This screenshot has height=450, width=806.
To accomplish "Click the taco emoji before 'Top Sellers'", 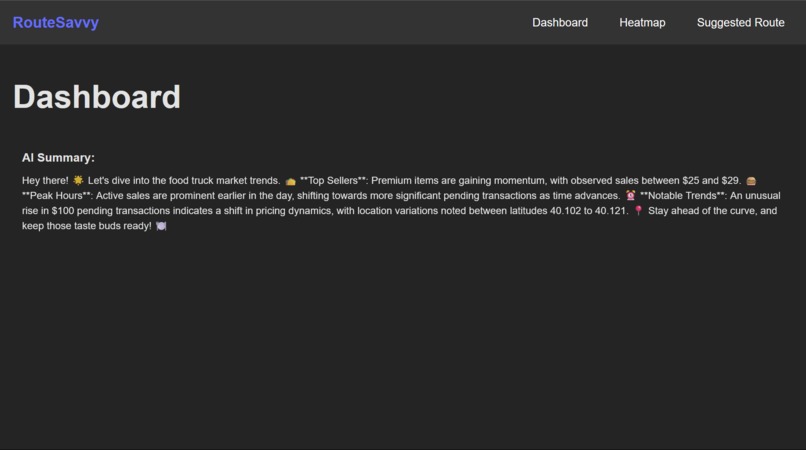I will pos(290,181).
